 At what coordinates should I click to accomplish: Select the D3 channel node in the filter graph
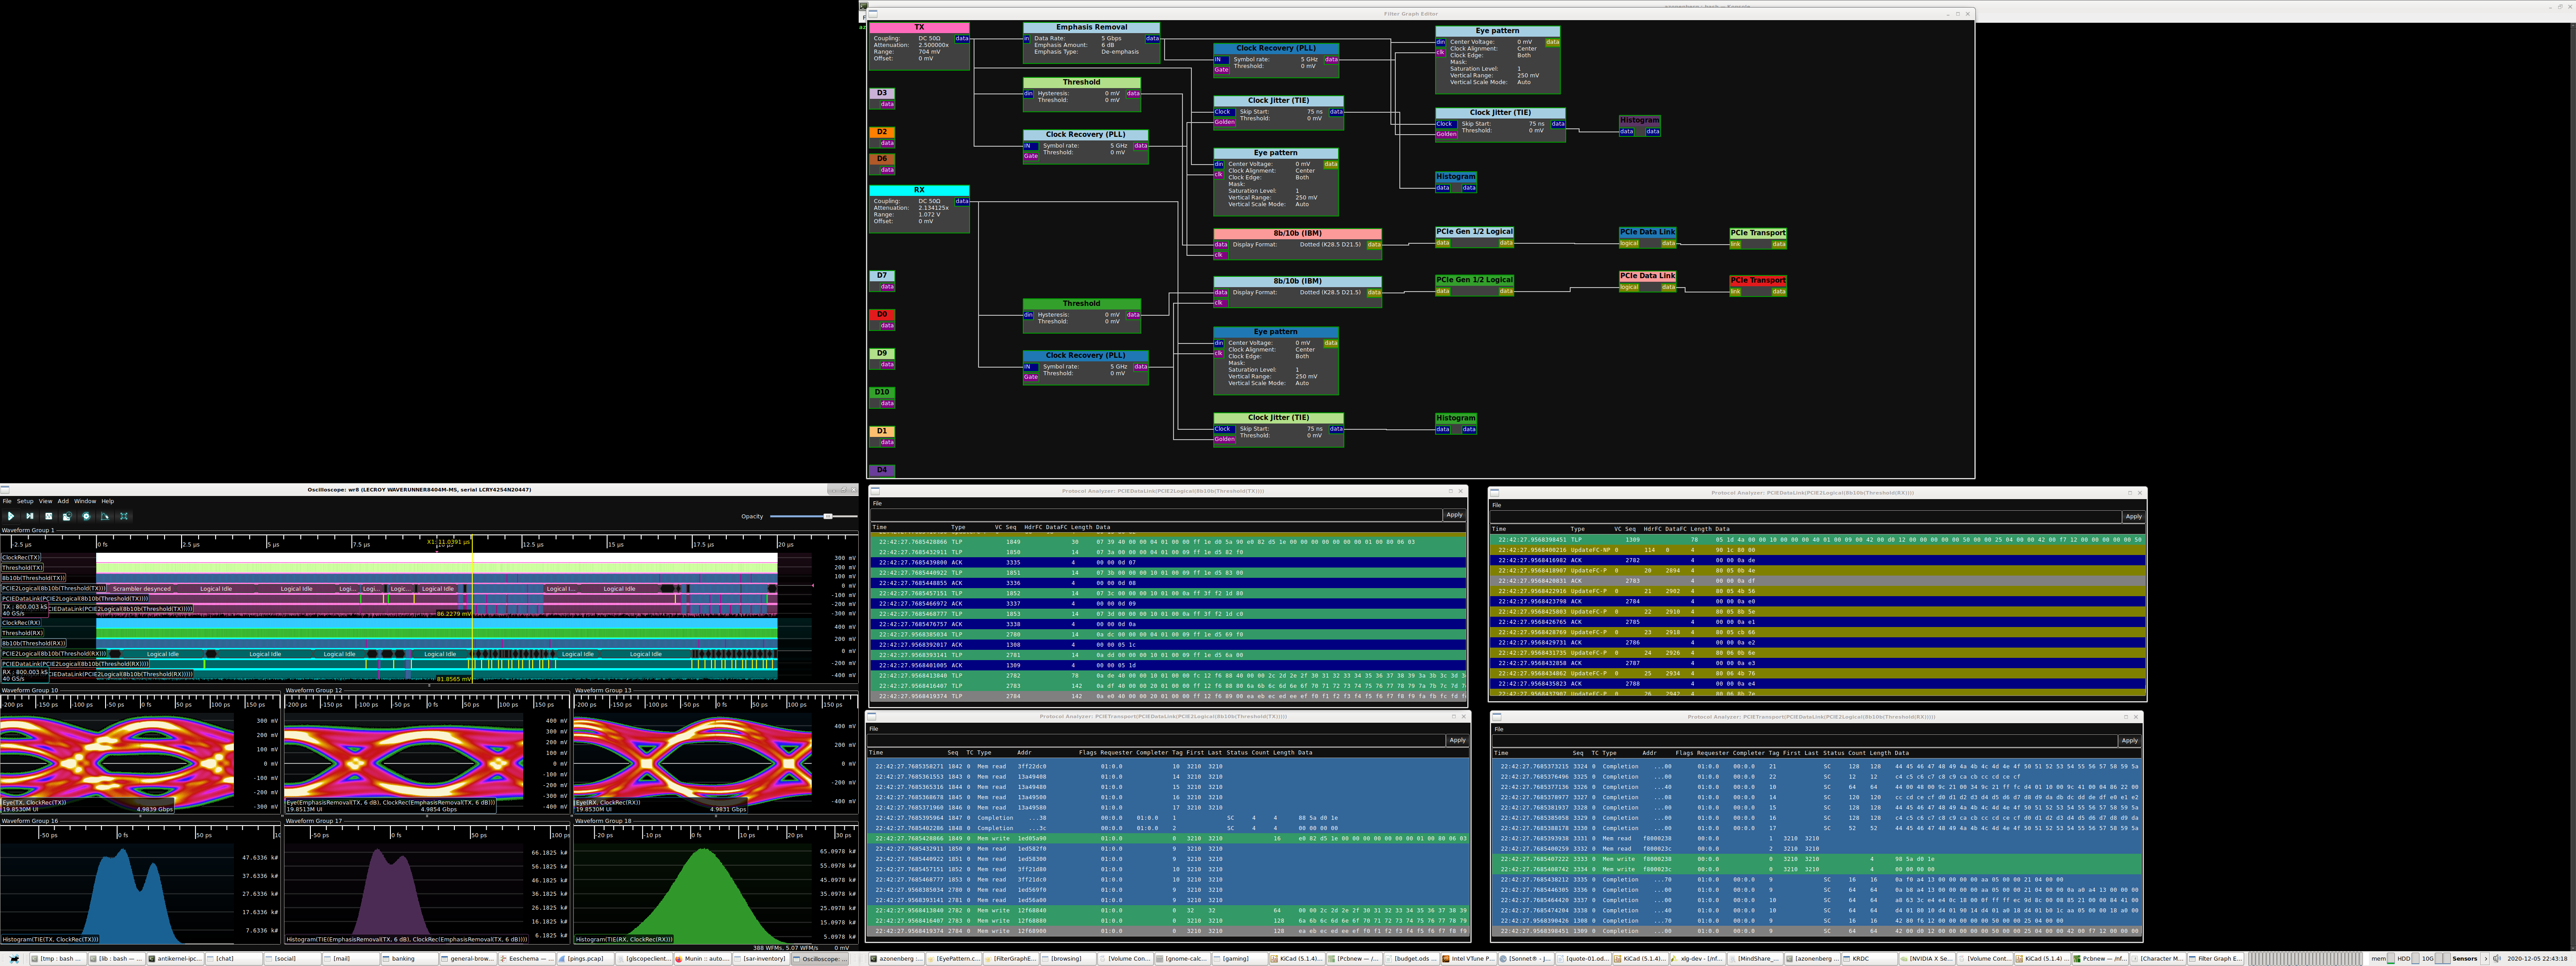882,98
